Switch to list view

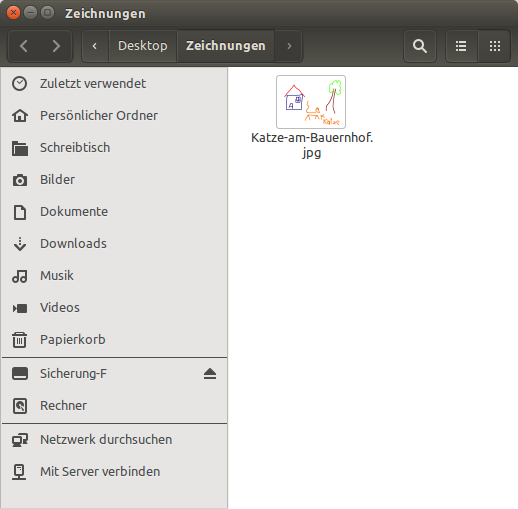coord(461,46)
